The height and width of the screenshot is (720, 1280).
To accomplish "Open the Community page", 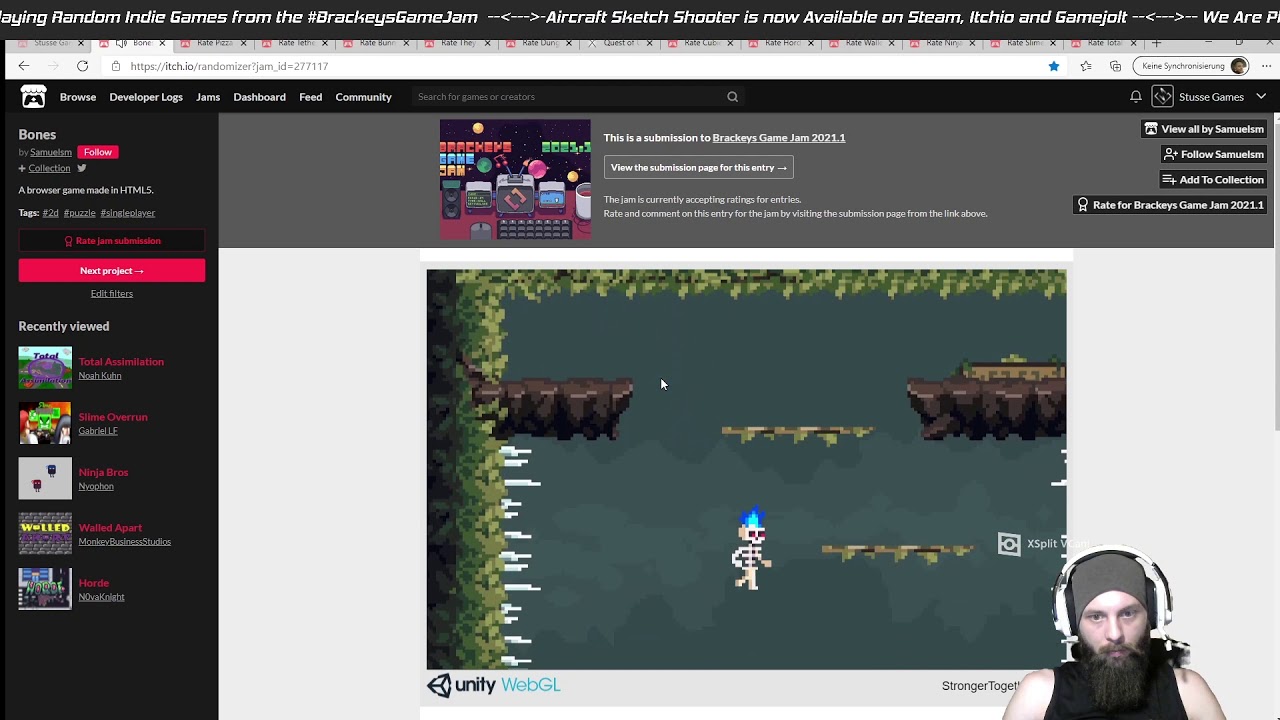I will (x=363, y=97).
